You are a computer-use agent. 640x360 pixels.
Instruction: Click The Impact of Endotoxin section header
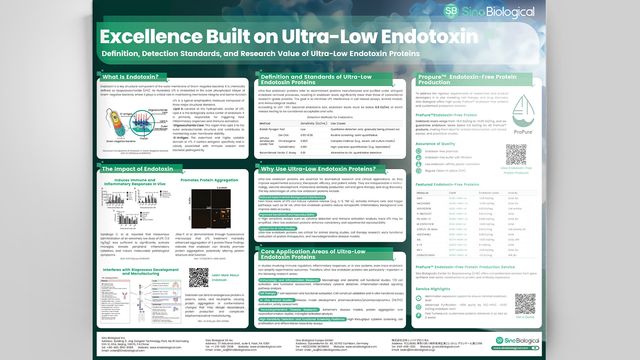click(140, 169)
